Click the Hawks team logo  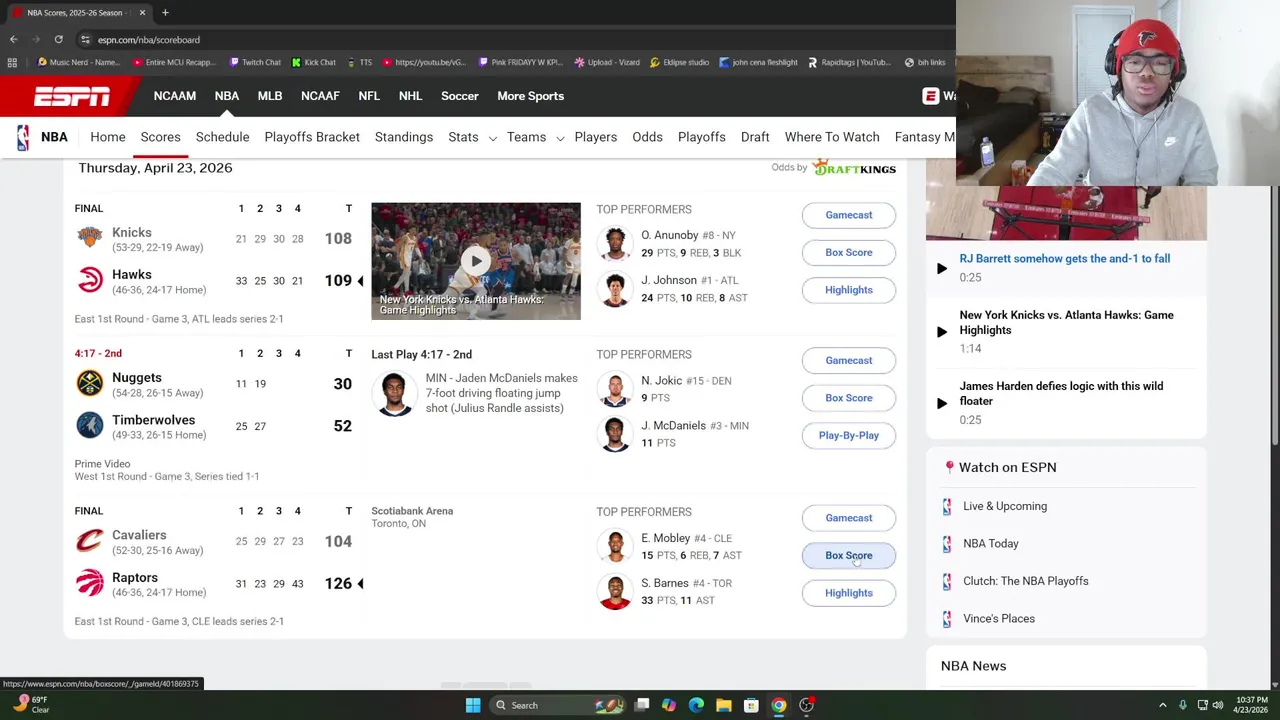(x=90, y=281)
